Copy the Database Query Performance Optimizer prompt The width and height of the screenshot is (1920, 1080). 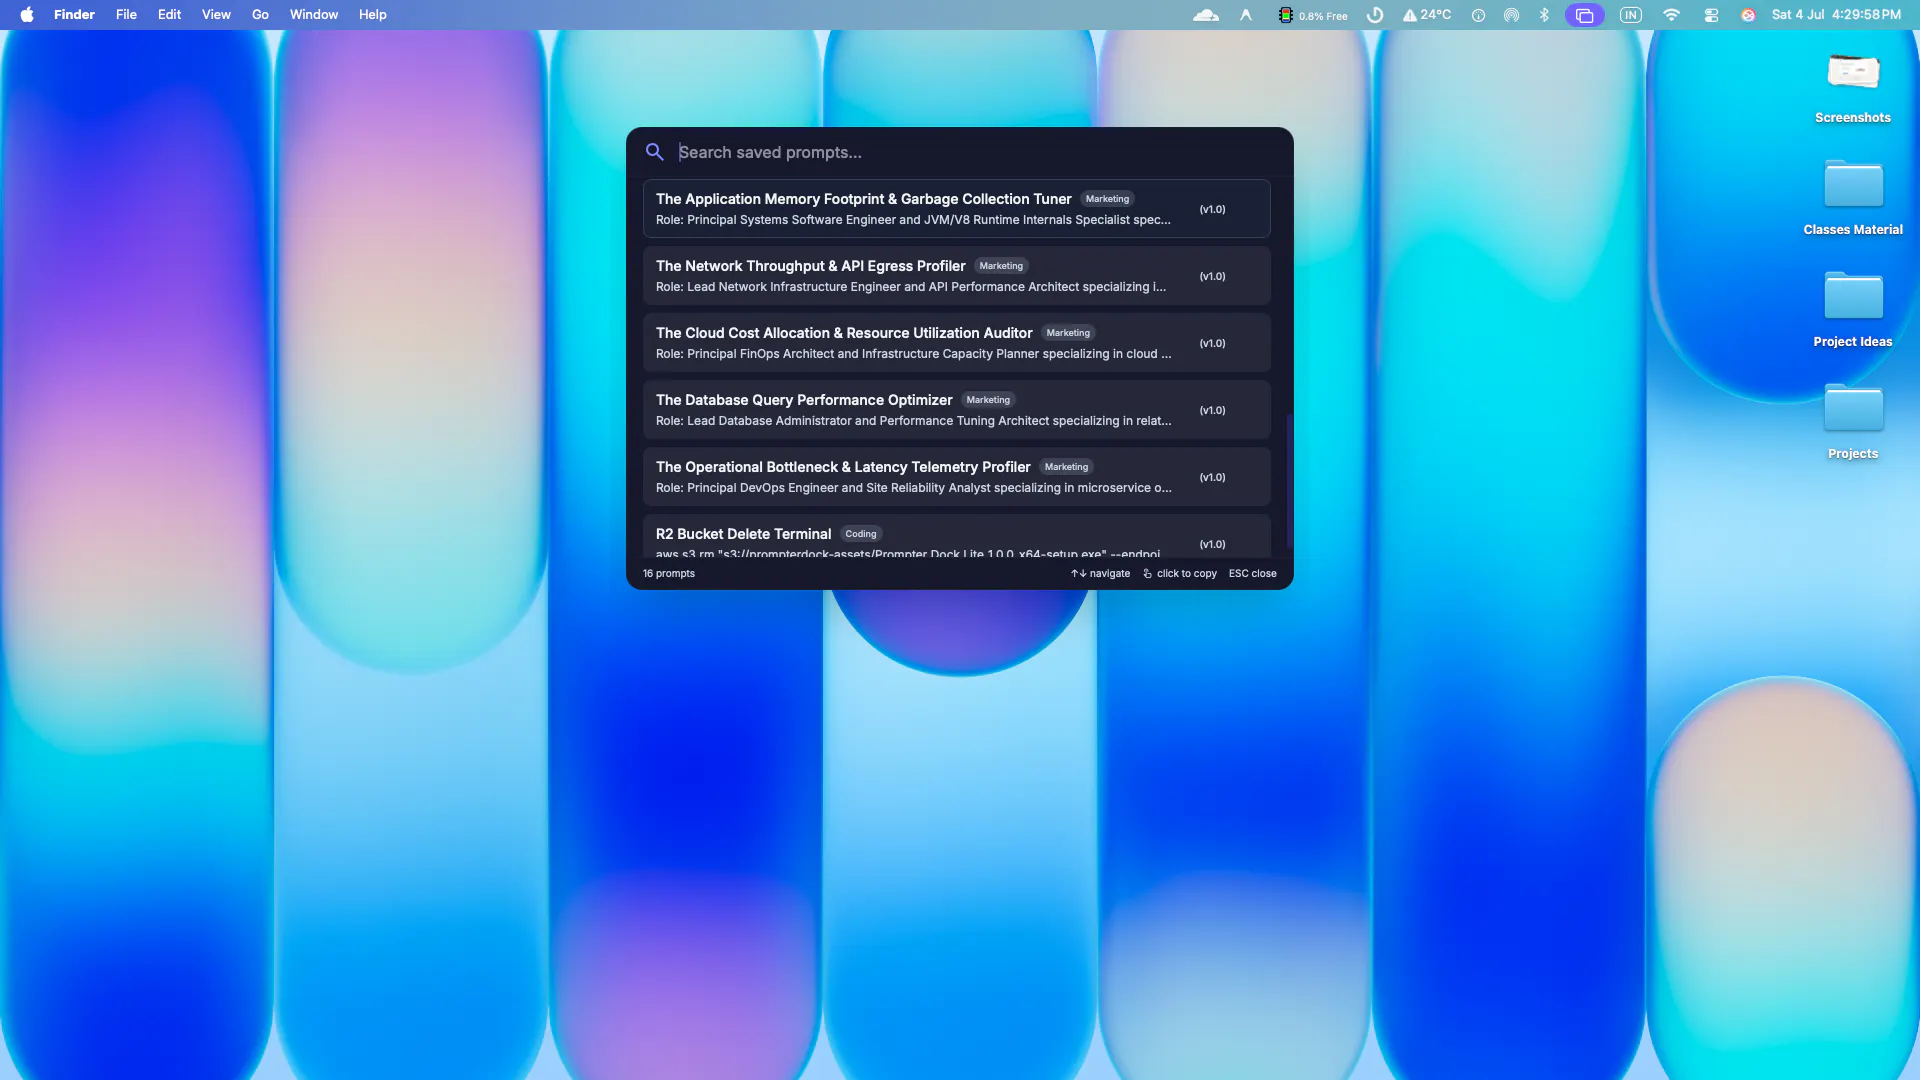click(x=956, y=410)
